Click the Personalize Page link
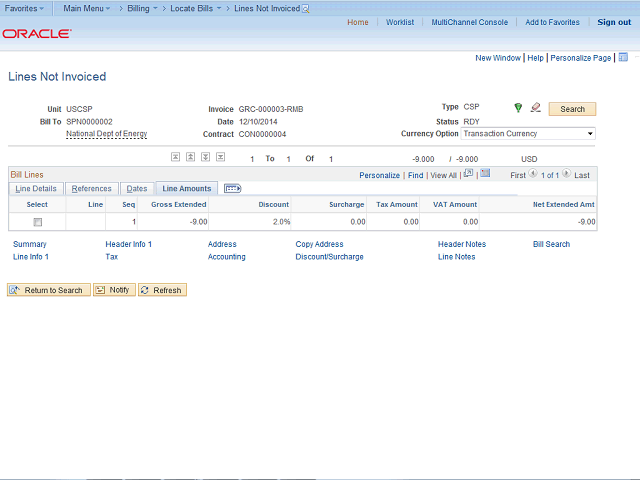The image size is (640, 480). 580,58
